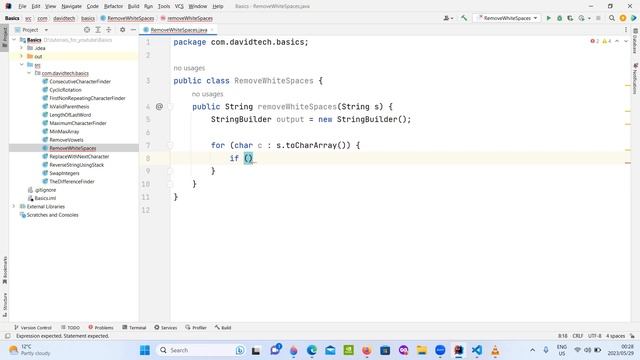Open CyclicRotation class in project tree
Screen dimensions: 640x360
click(65, 90)
